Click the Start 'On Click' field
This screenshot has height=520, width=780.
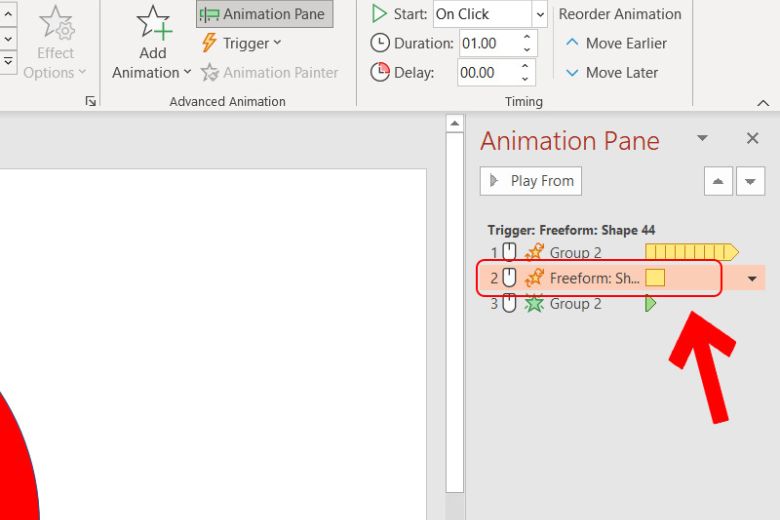pyautogui.click(x=483, y=14)
